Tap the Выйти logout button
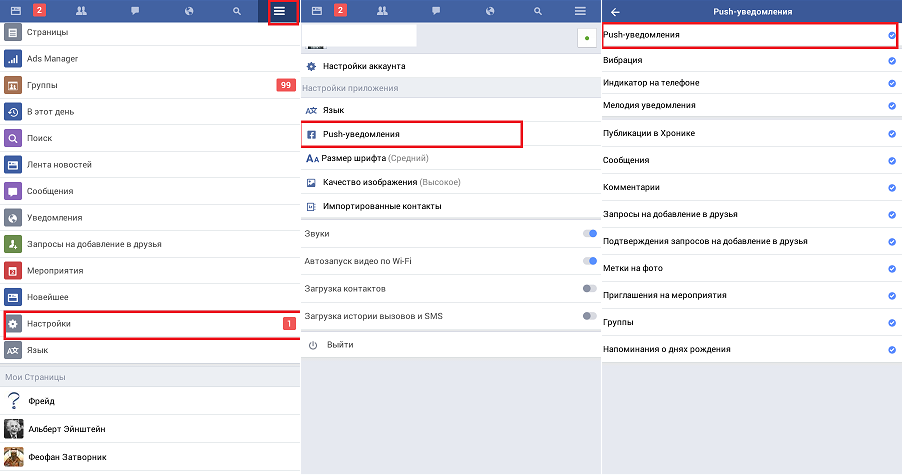Screen dimensions: 903x475 click(340, 345)
